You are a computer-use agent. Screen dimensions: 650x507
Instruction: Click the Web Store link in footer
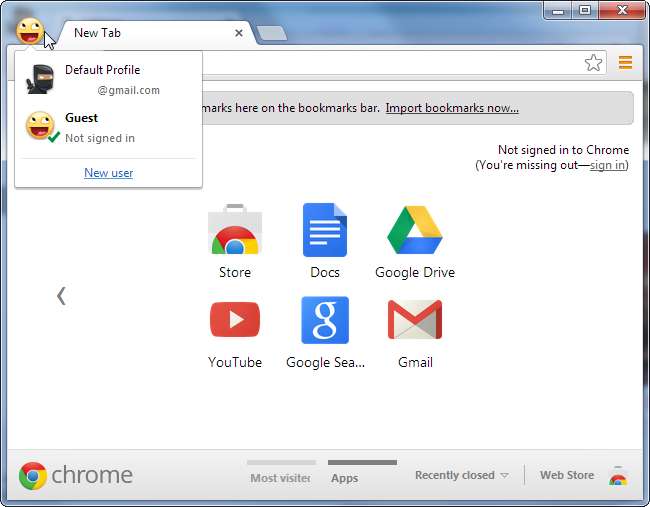(567, 475)
